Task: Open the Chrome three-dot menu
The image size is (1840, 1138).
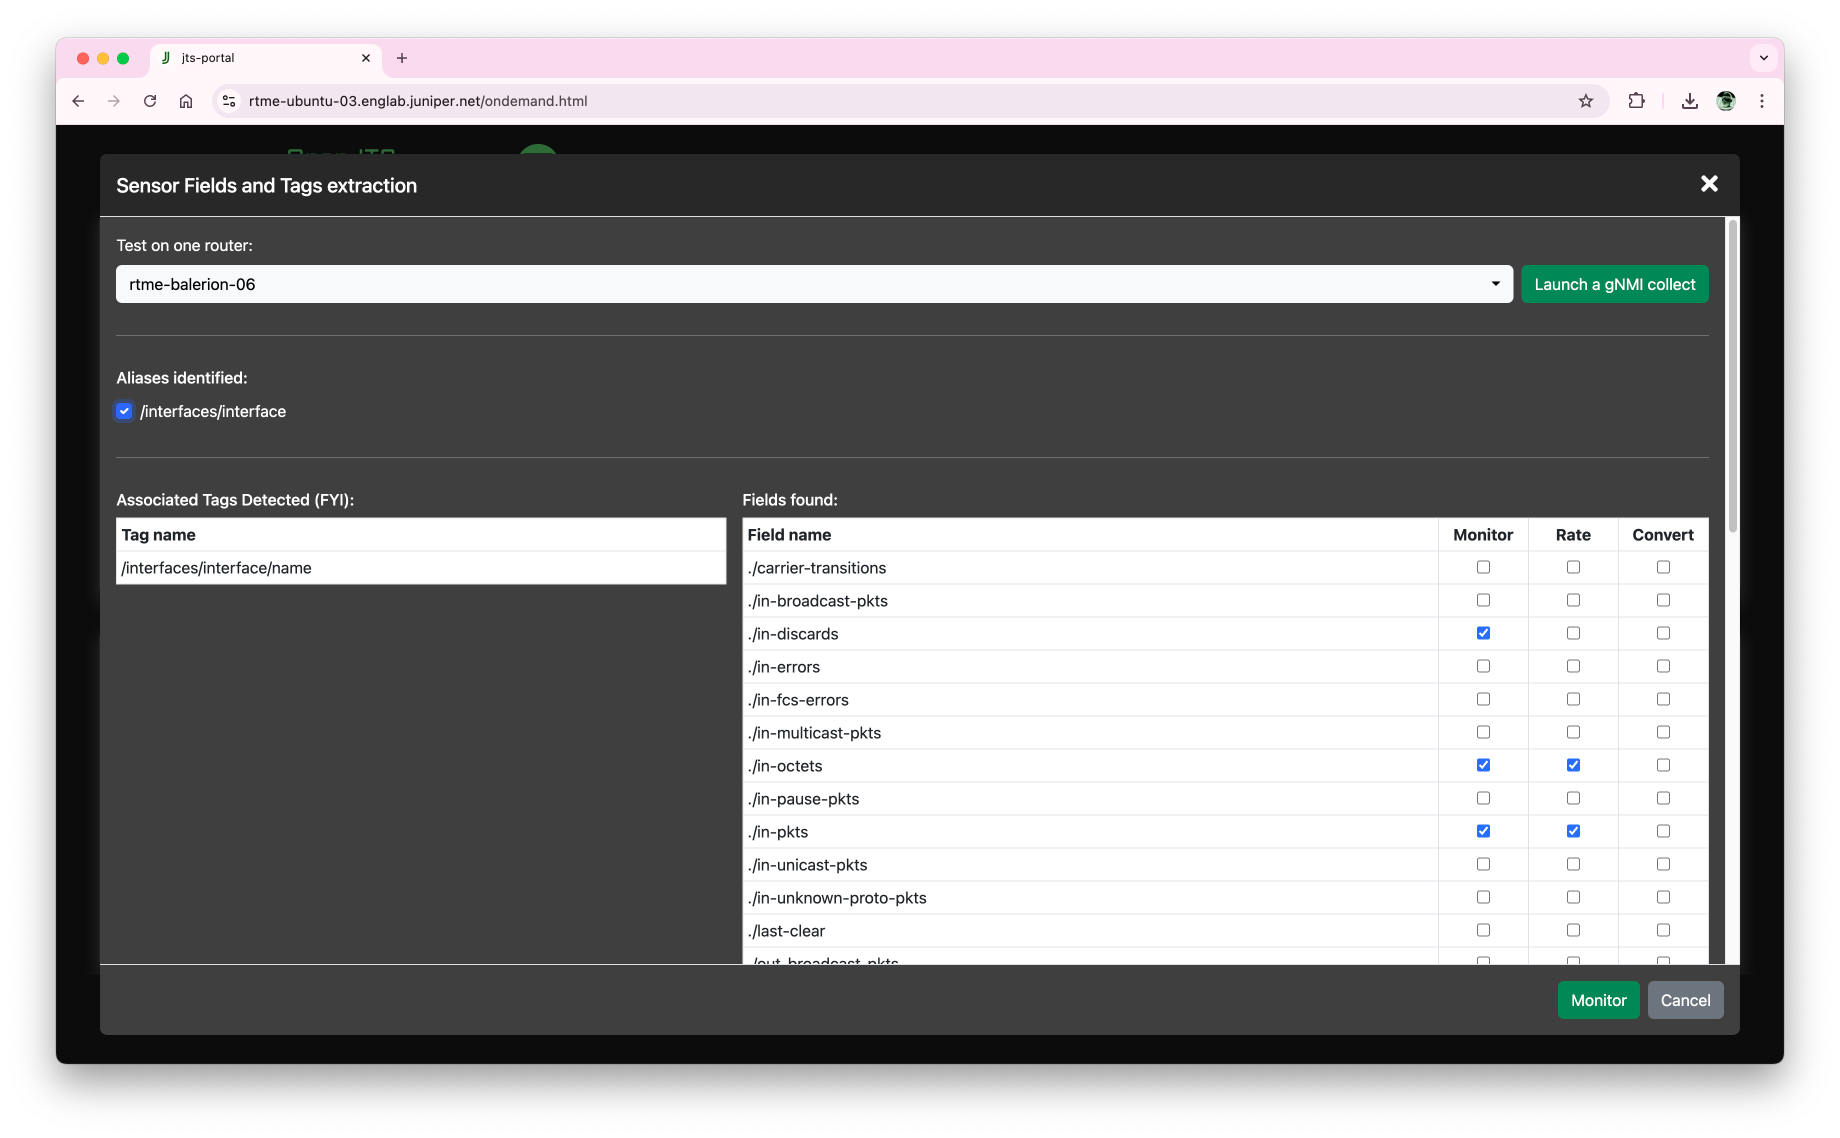Action: [x=1761, y=101]
